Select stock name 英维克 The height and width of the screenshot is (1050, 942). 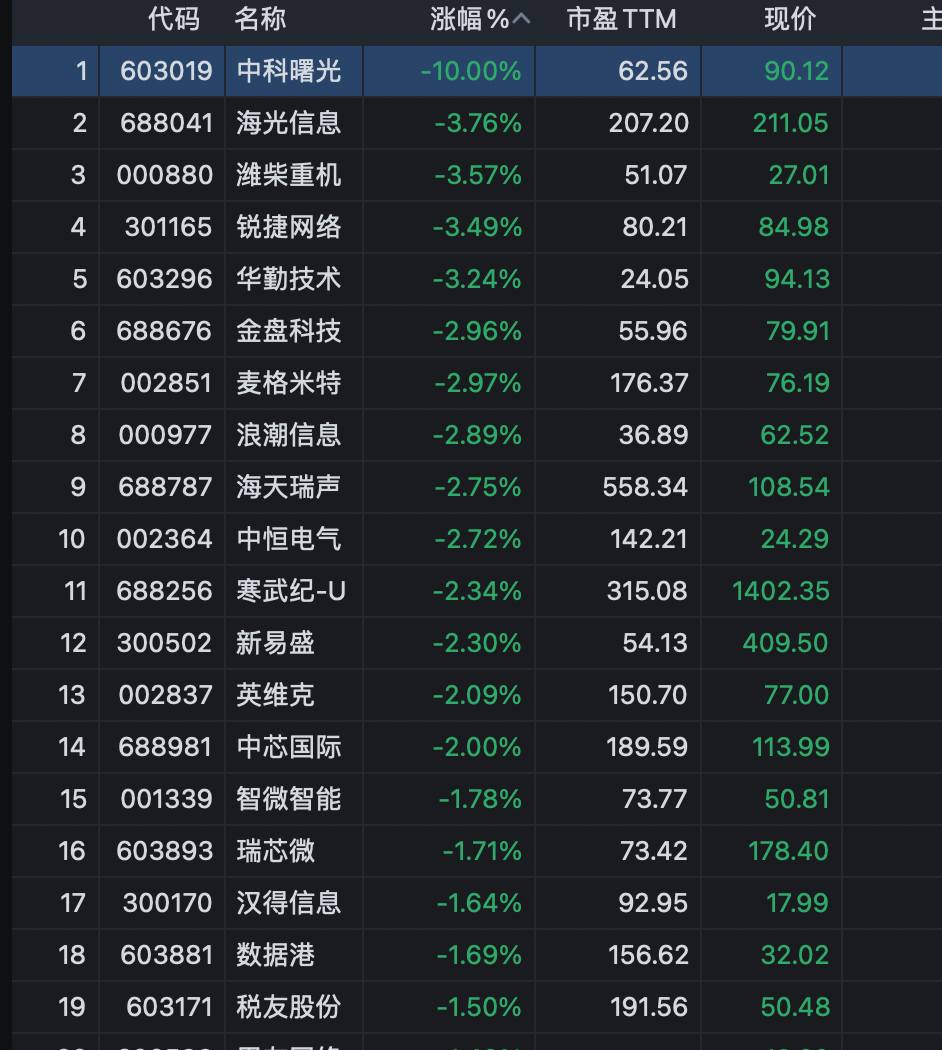click(x=275, y=695)
